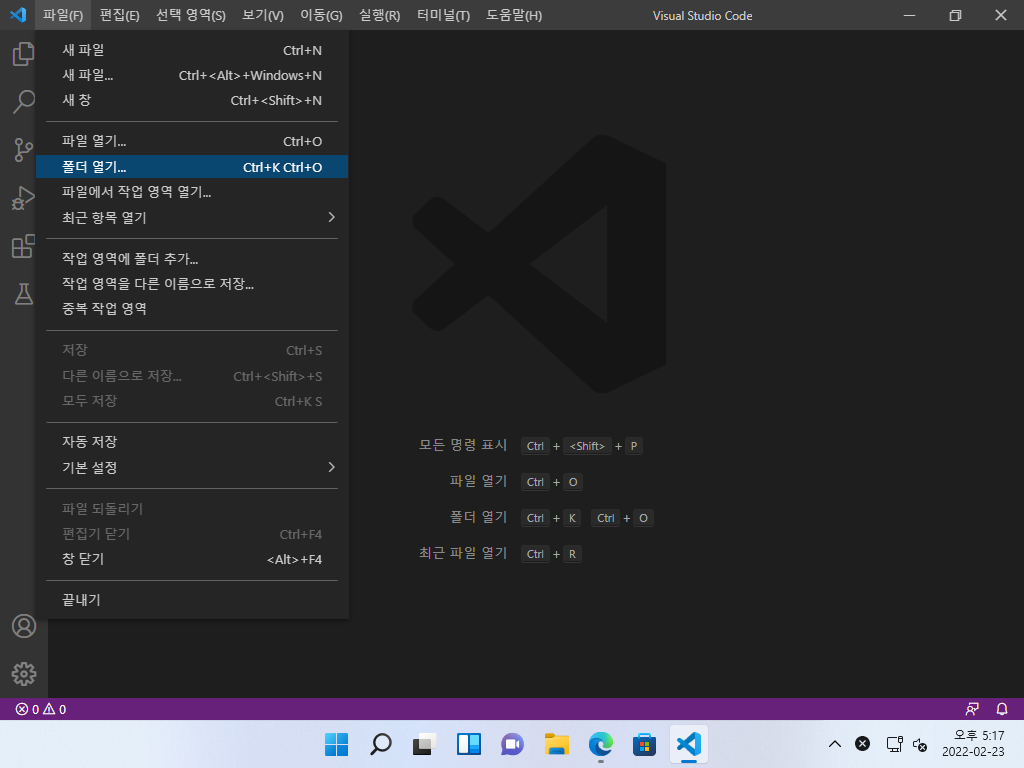The image size is (1024, 768).
Task: Click the feedback icon in status bar
Action: [972, 709]
